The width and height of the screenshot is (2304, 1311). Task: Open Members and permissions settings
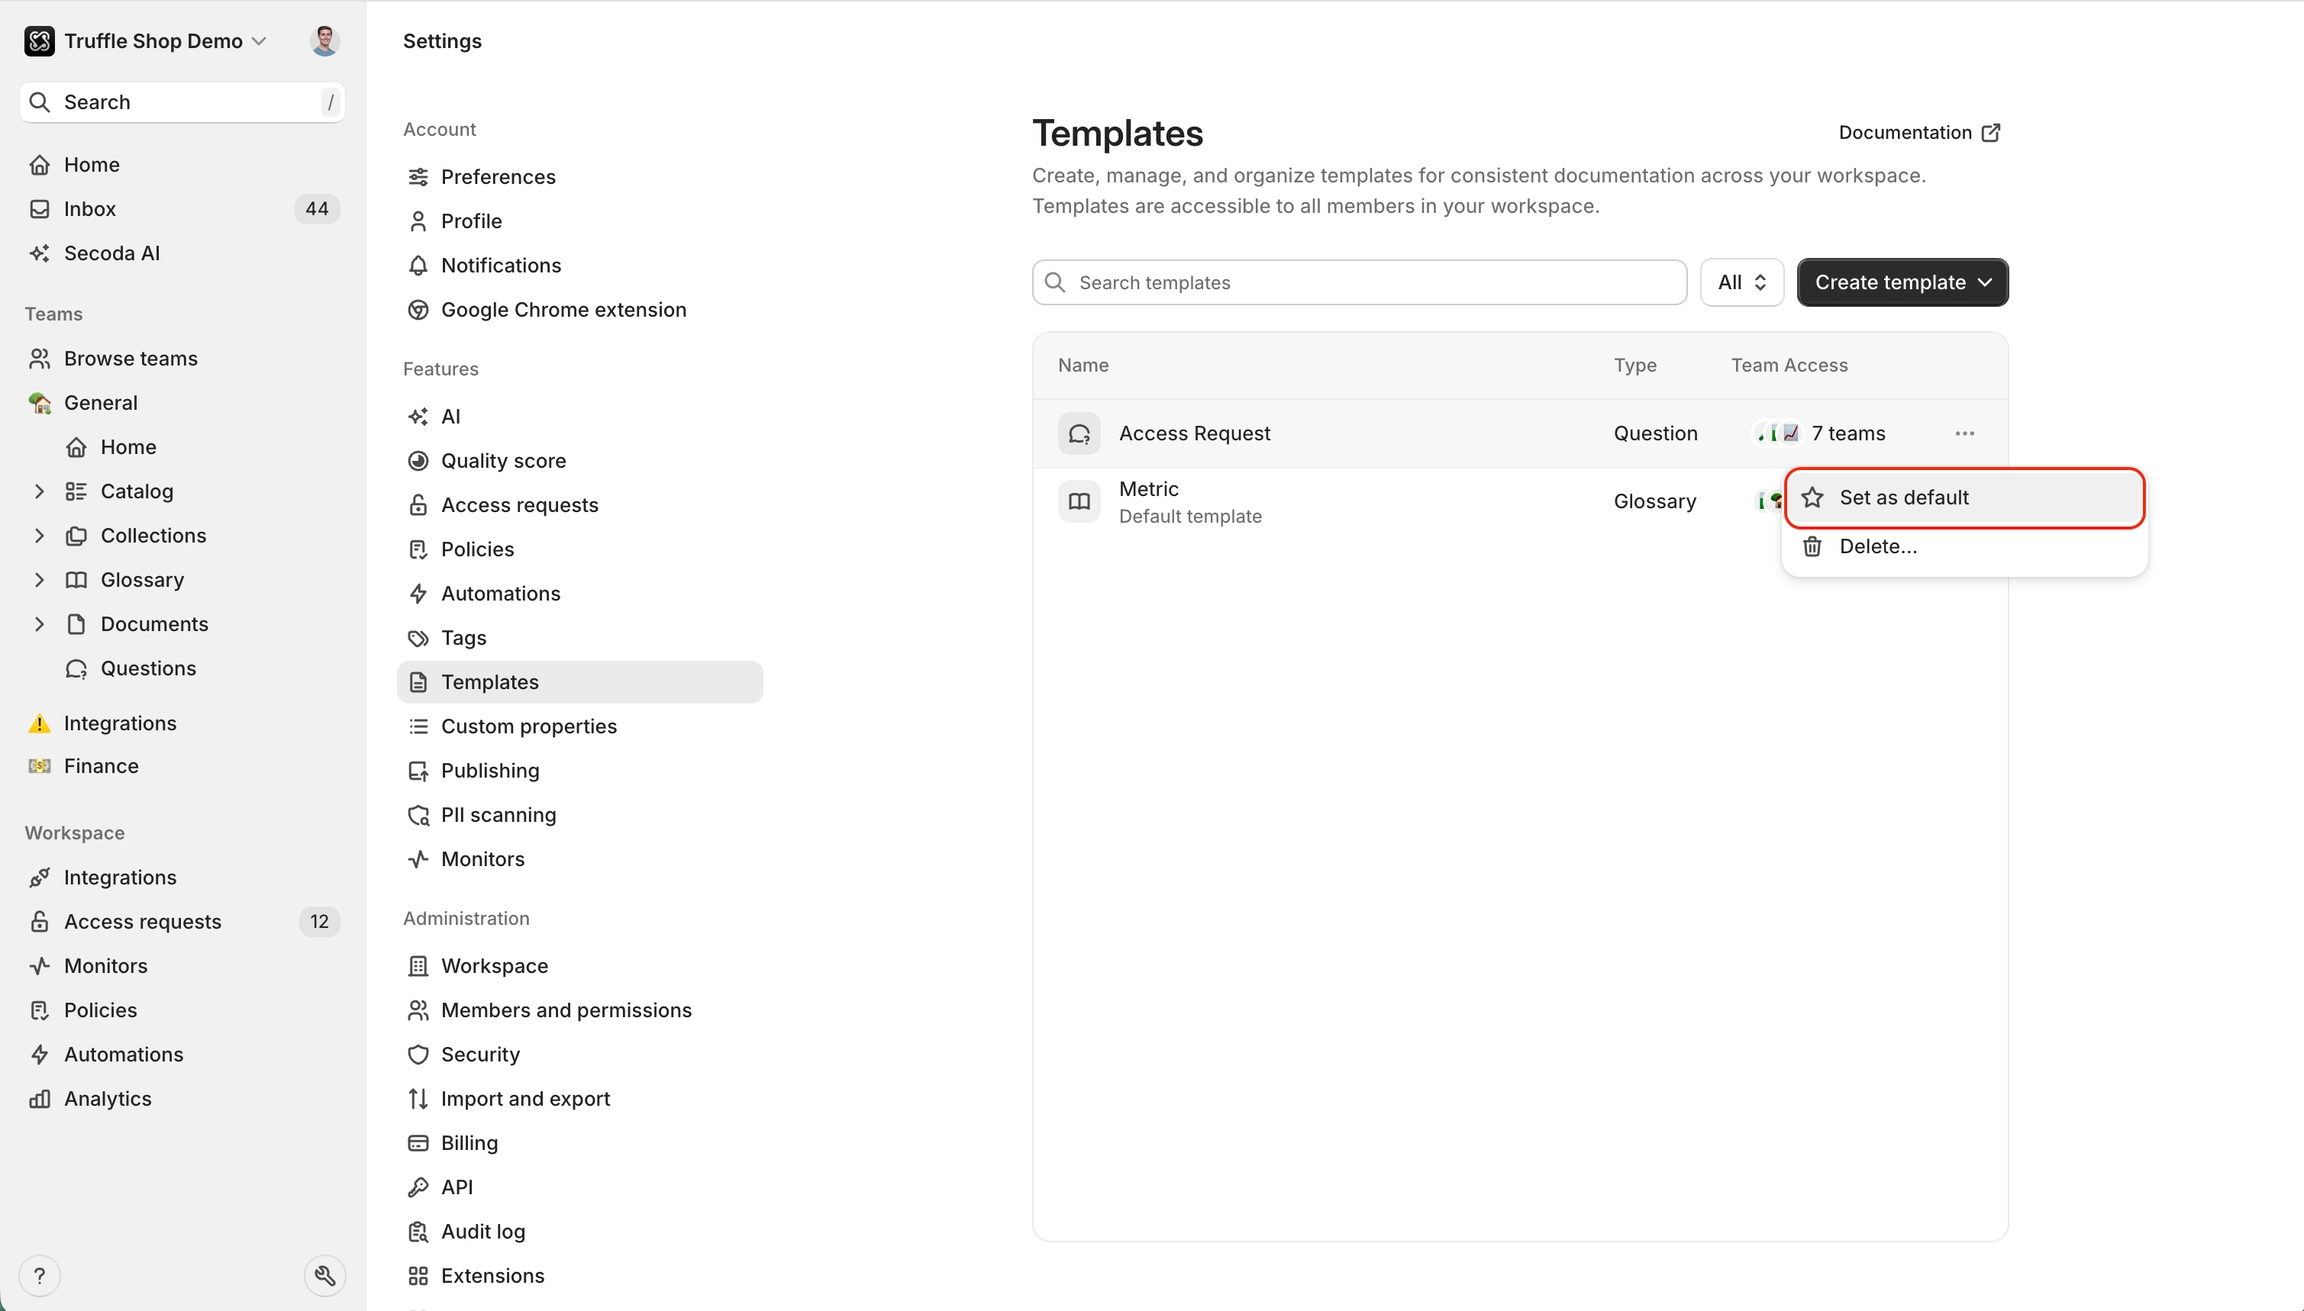pyautogui.click(x=565, y=1010)
